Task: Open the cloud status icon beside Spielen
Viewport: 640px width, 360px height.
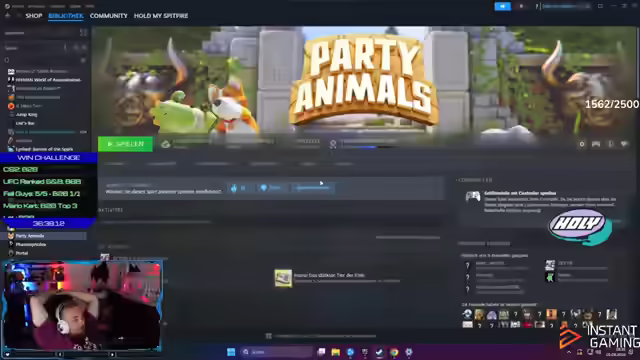Action: pos(165,144)
